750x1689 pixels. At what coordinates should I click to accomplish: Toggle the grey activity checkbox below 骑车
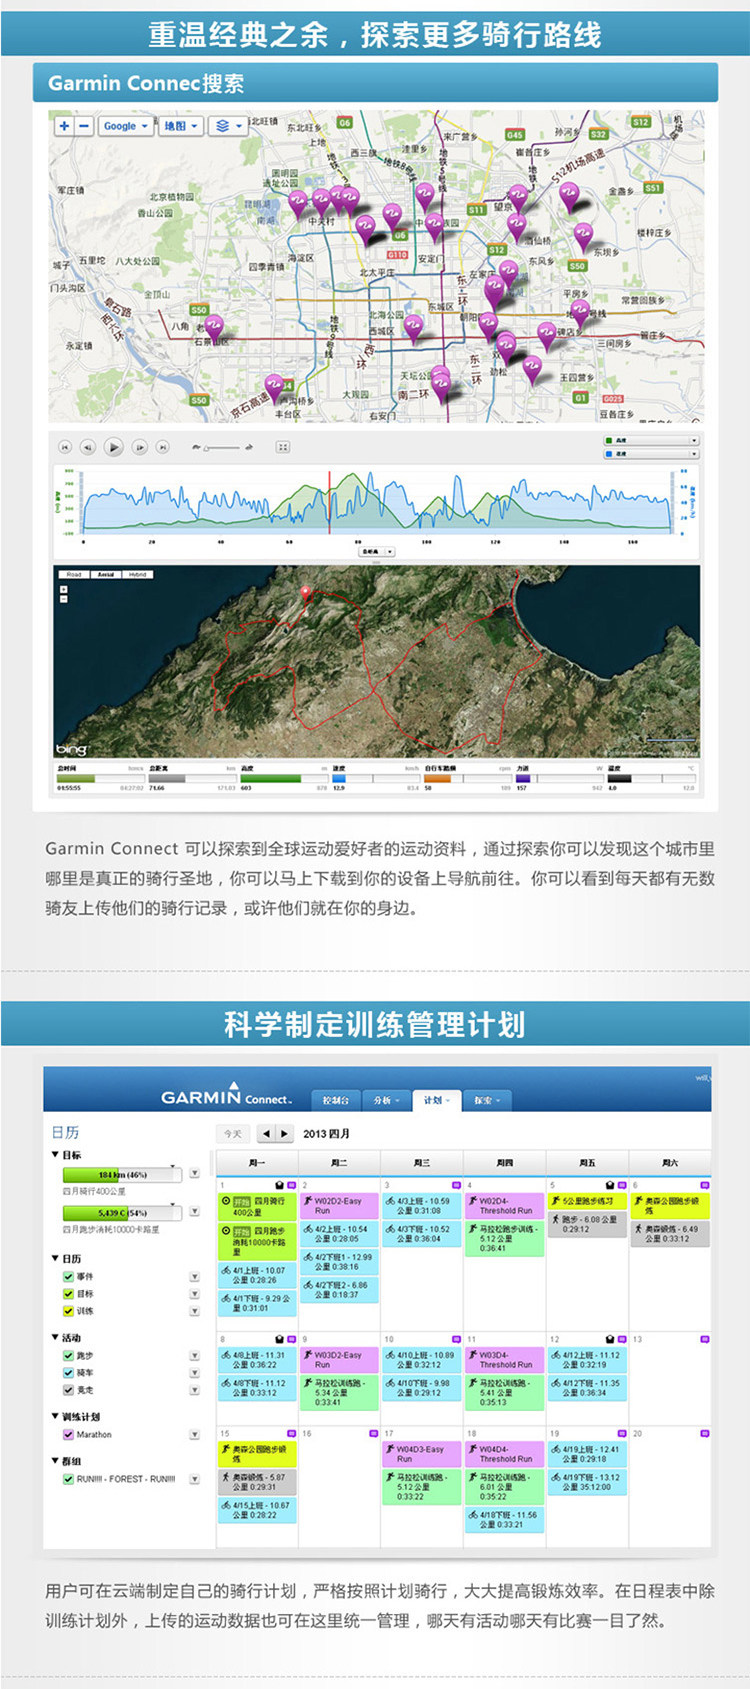[x=68, y=1389]
